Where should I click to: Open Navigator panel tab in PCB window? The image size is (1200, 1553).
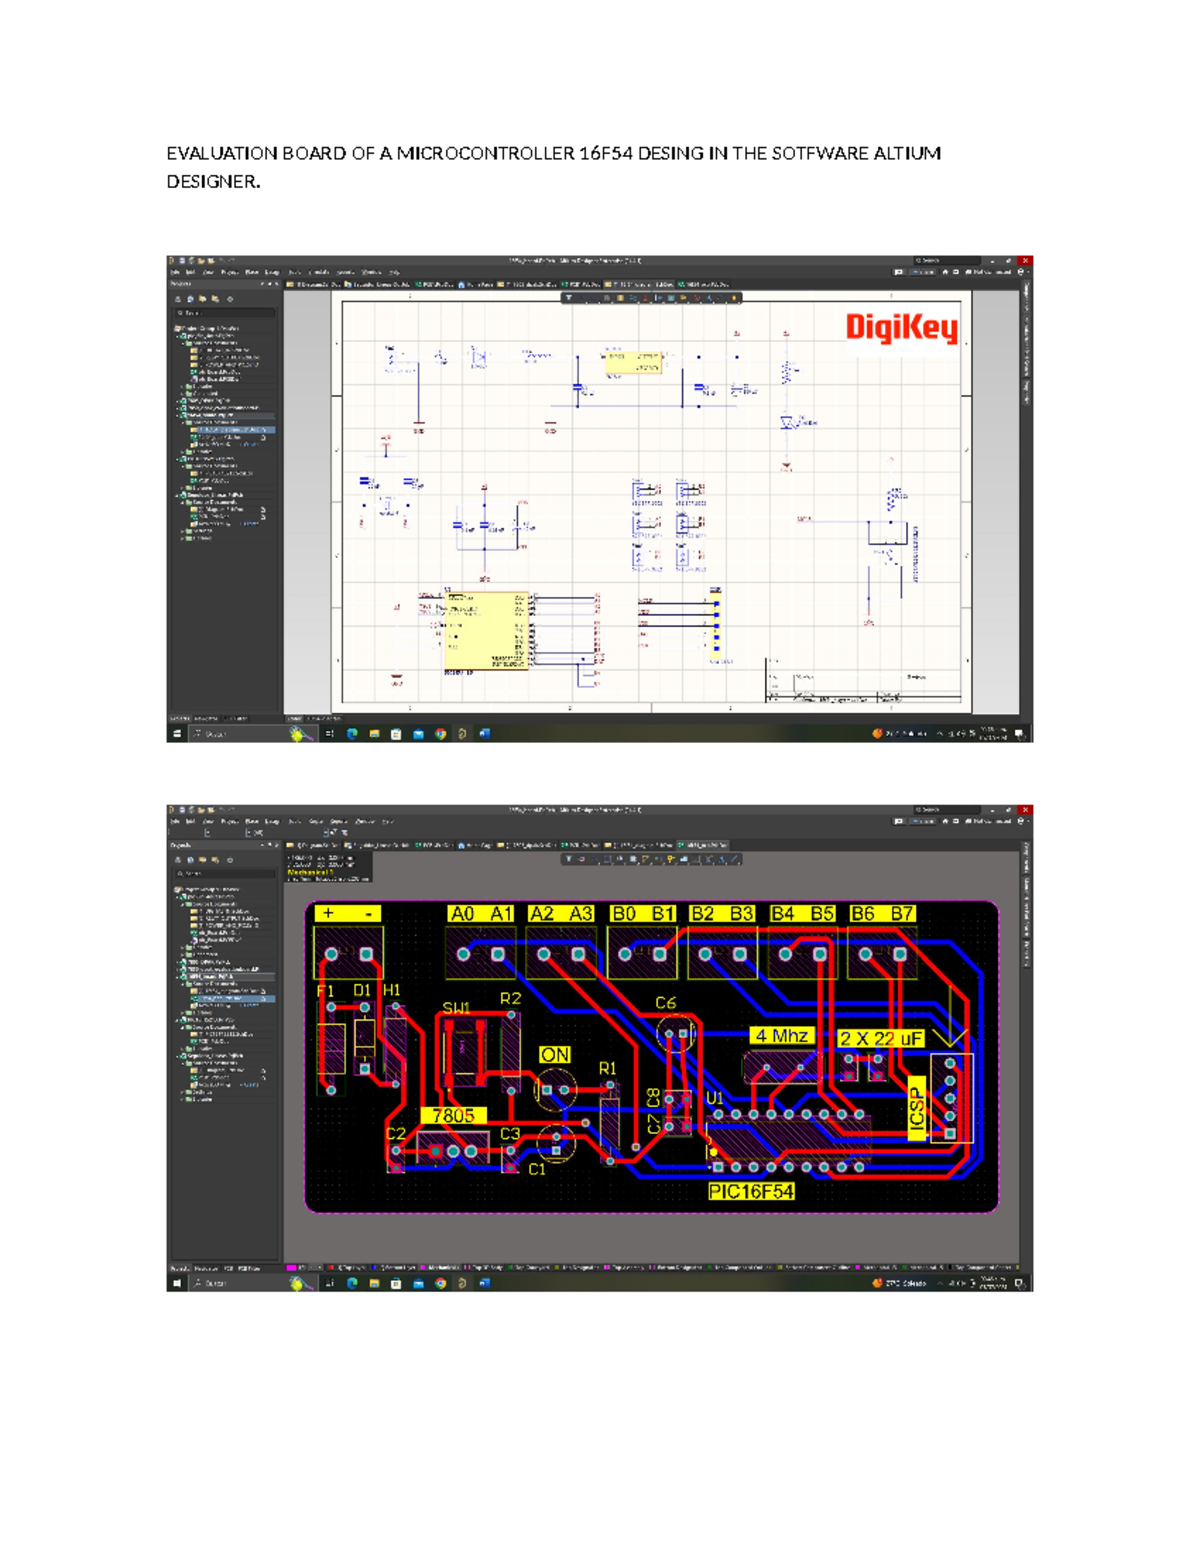[x=207, y=1267]
